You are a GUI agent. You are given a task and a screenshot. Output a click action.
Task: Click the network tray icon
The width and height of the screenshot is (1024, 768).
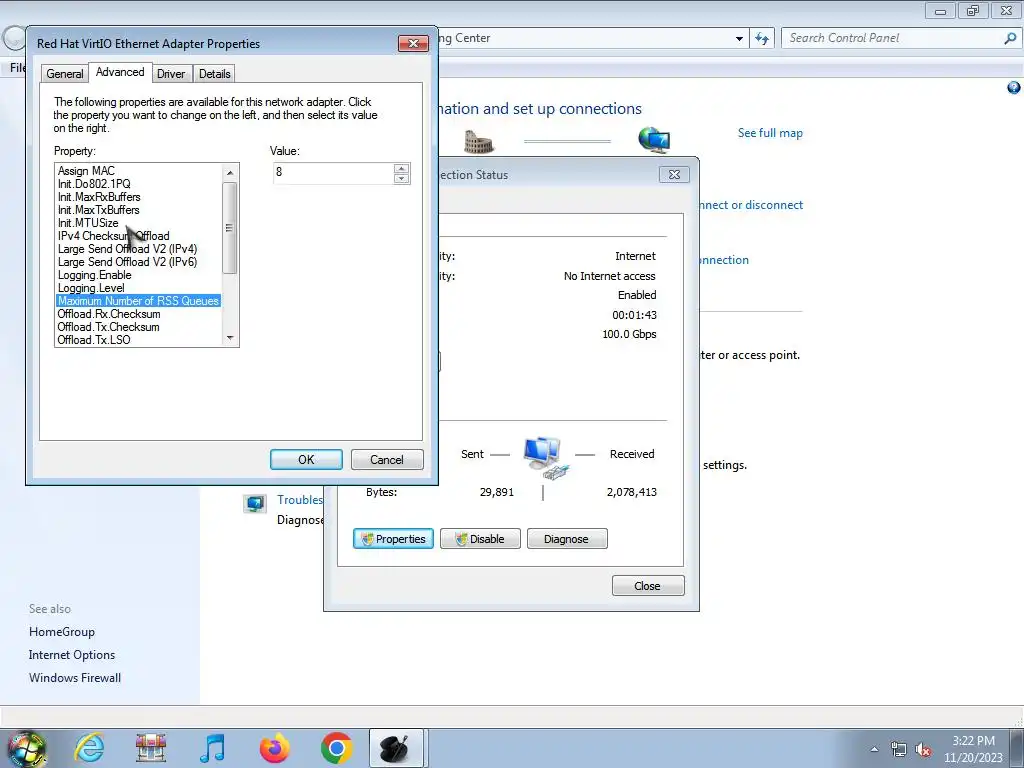(x=899, y=749)
